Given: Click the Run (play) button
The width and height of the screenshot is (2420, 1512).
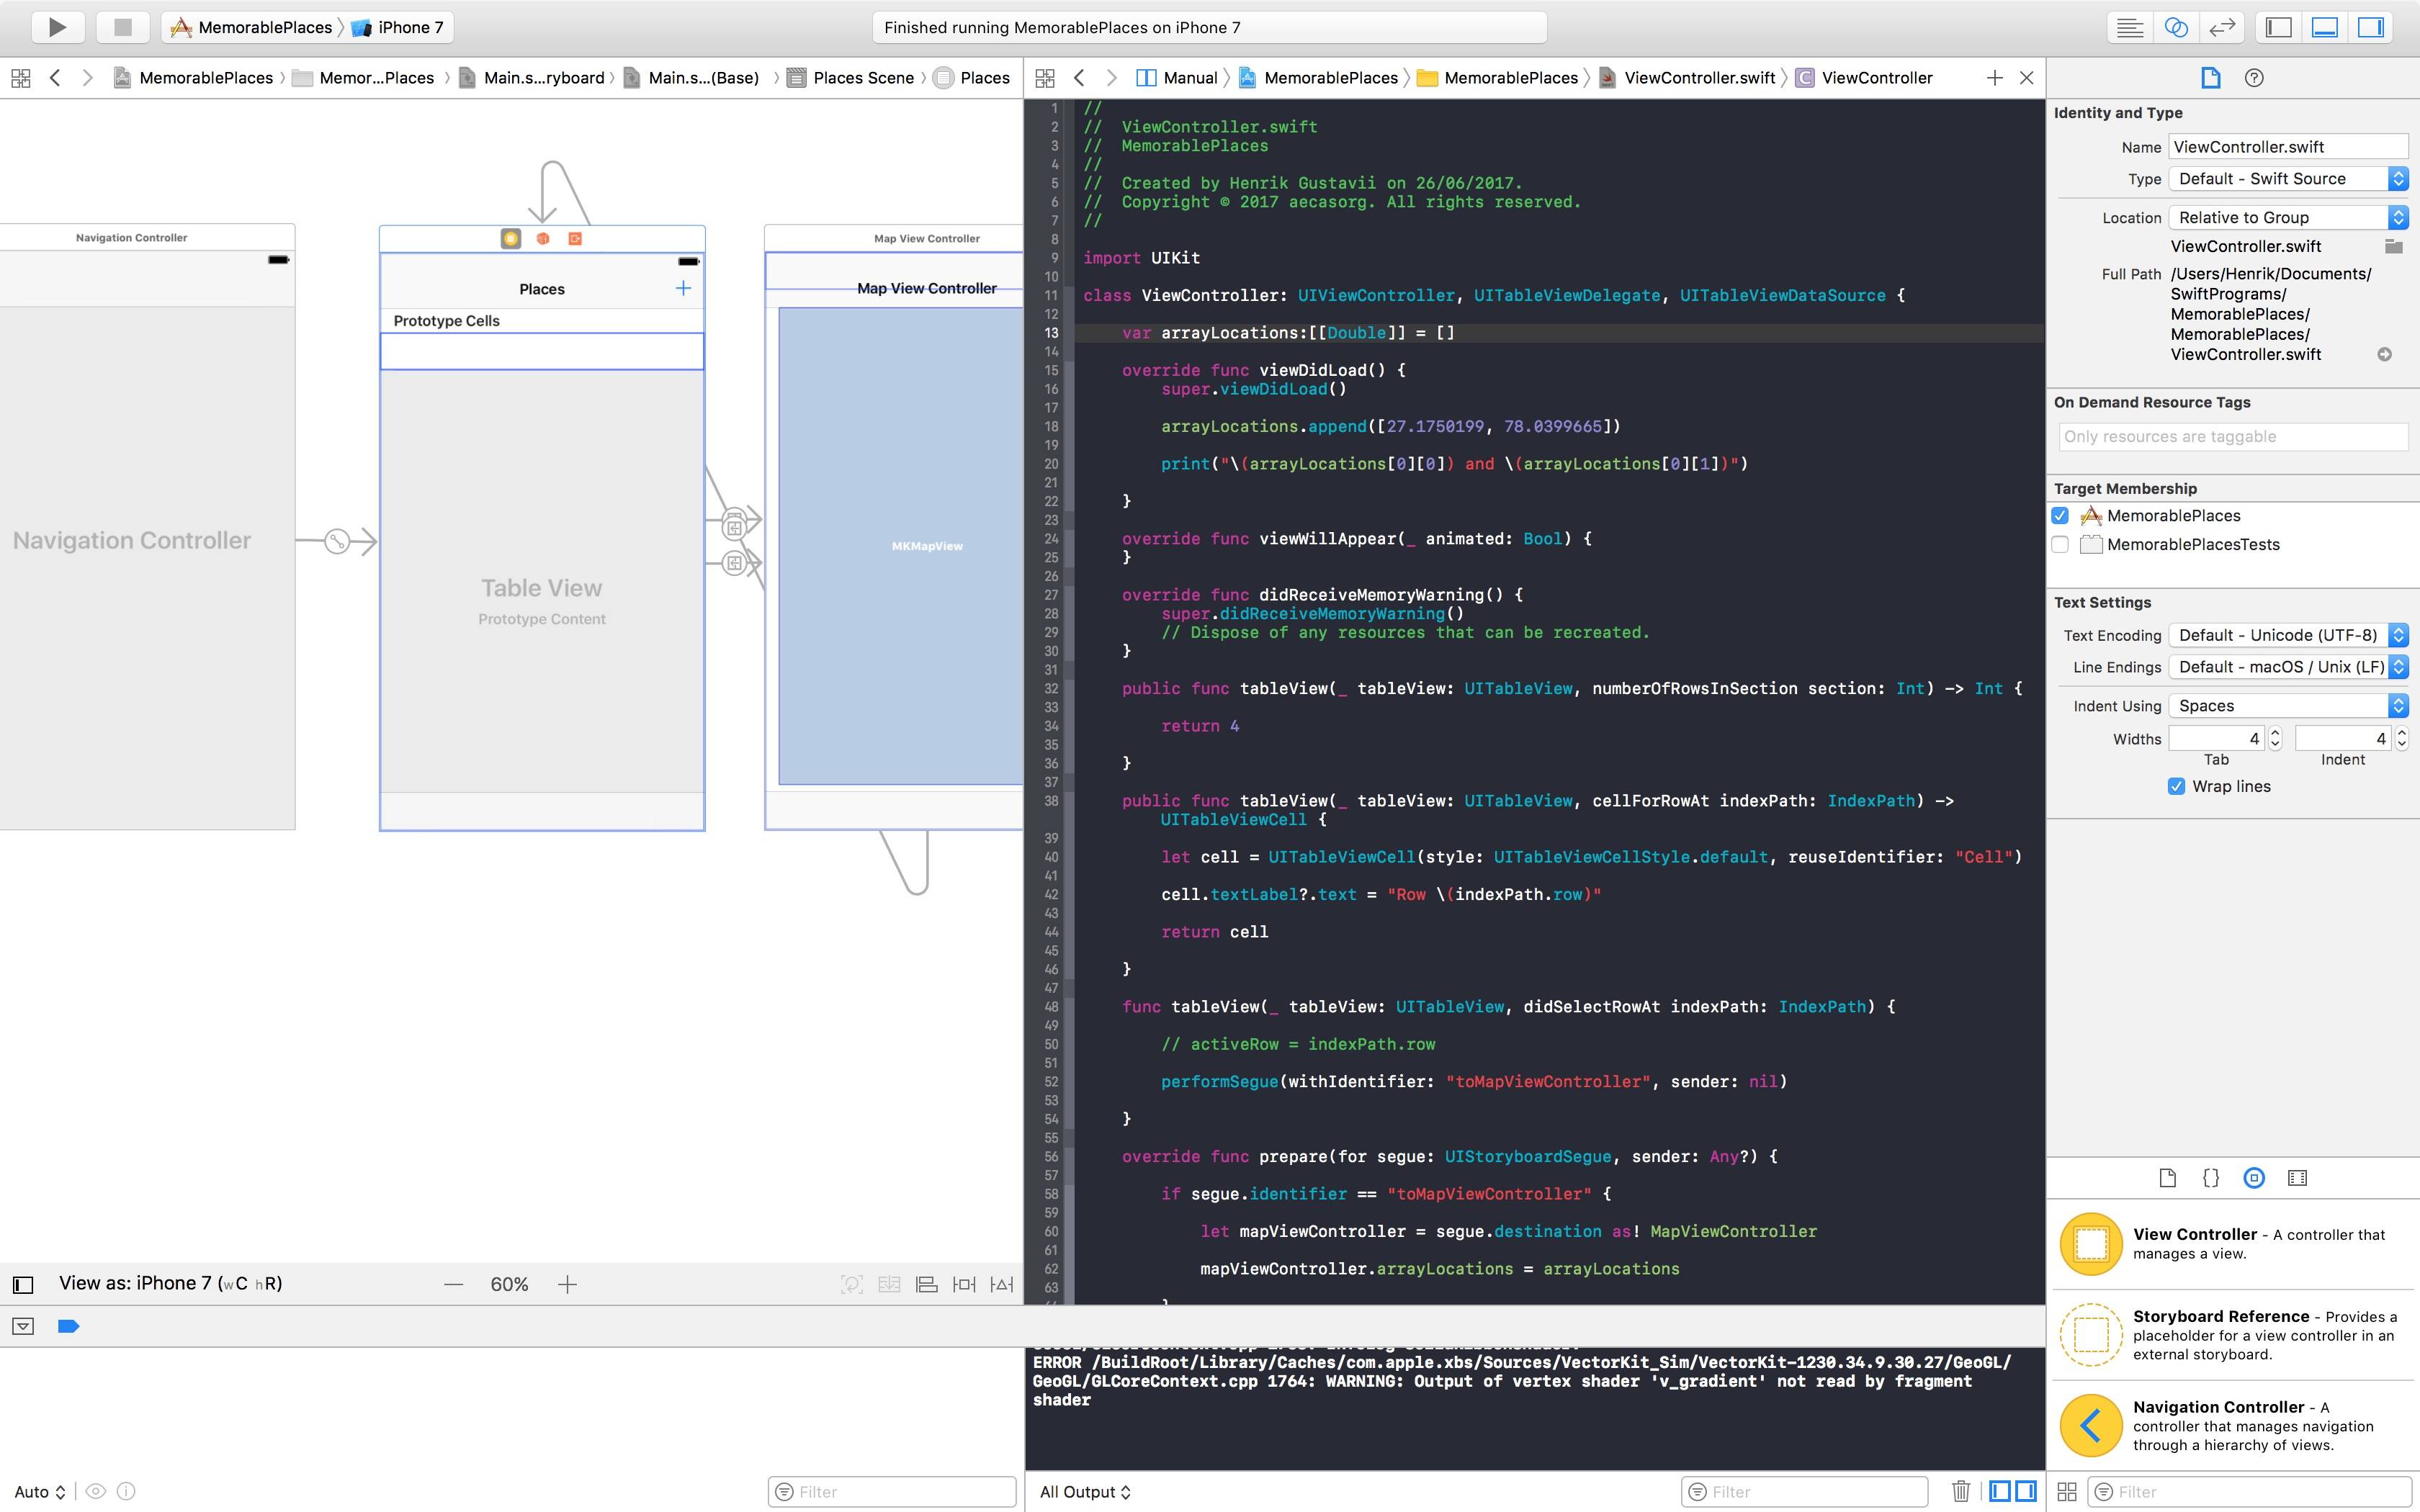Looking at the screenshot, I should (57, 27).
